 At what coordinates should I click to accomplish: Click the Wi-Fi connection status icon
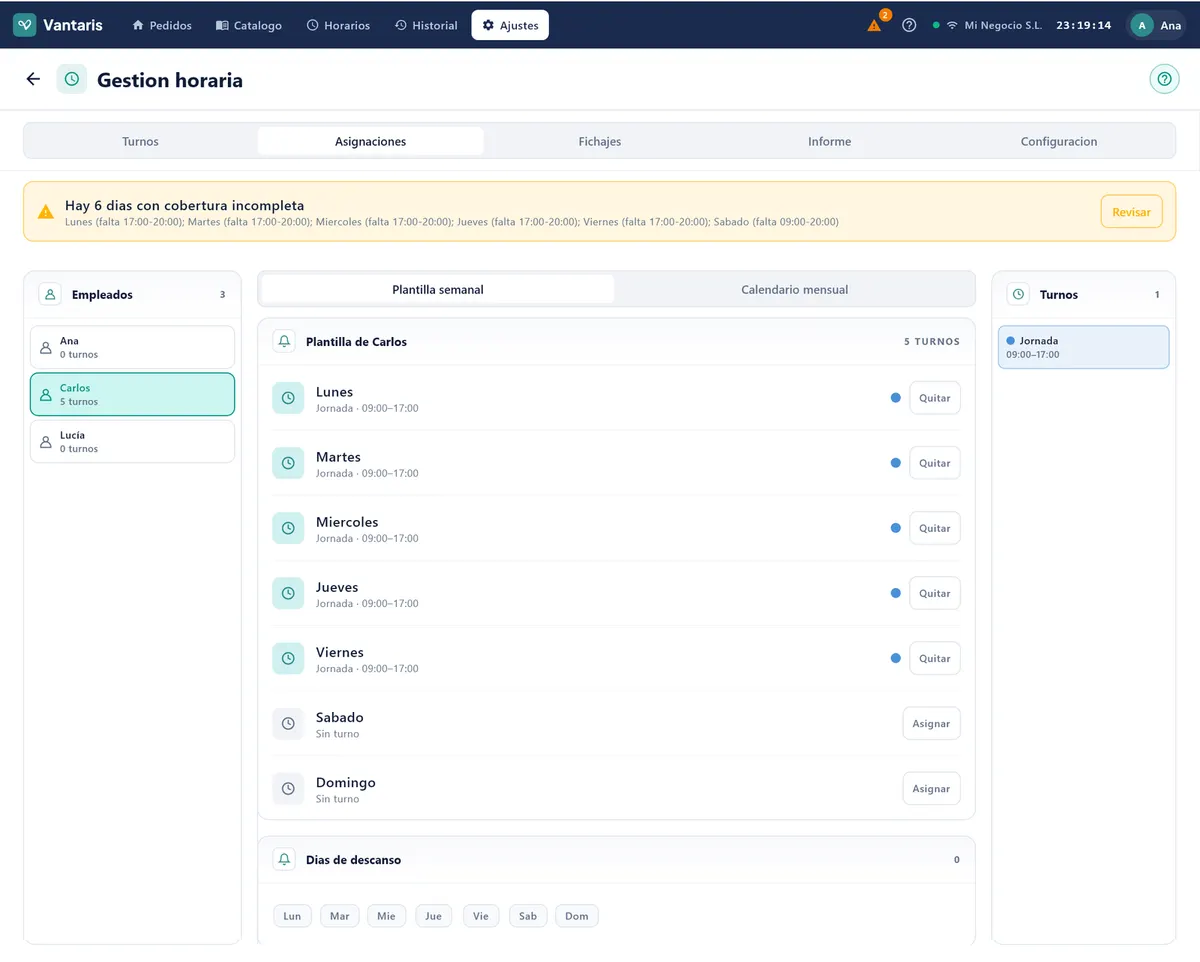coord(952,25)
